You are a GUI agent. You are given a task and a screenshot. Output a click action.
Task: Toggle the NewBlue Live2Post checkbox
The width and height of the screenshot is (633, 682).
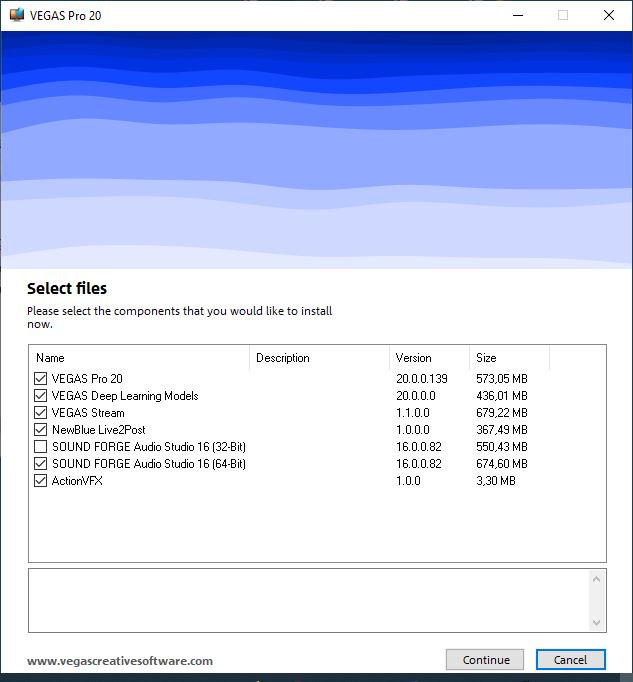[x=40, y=430]
